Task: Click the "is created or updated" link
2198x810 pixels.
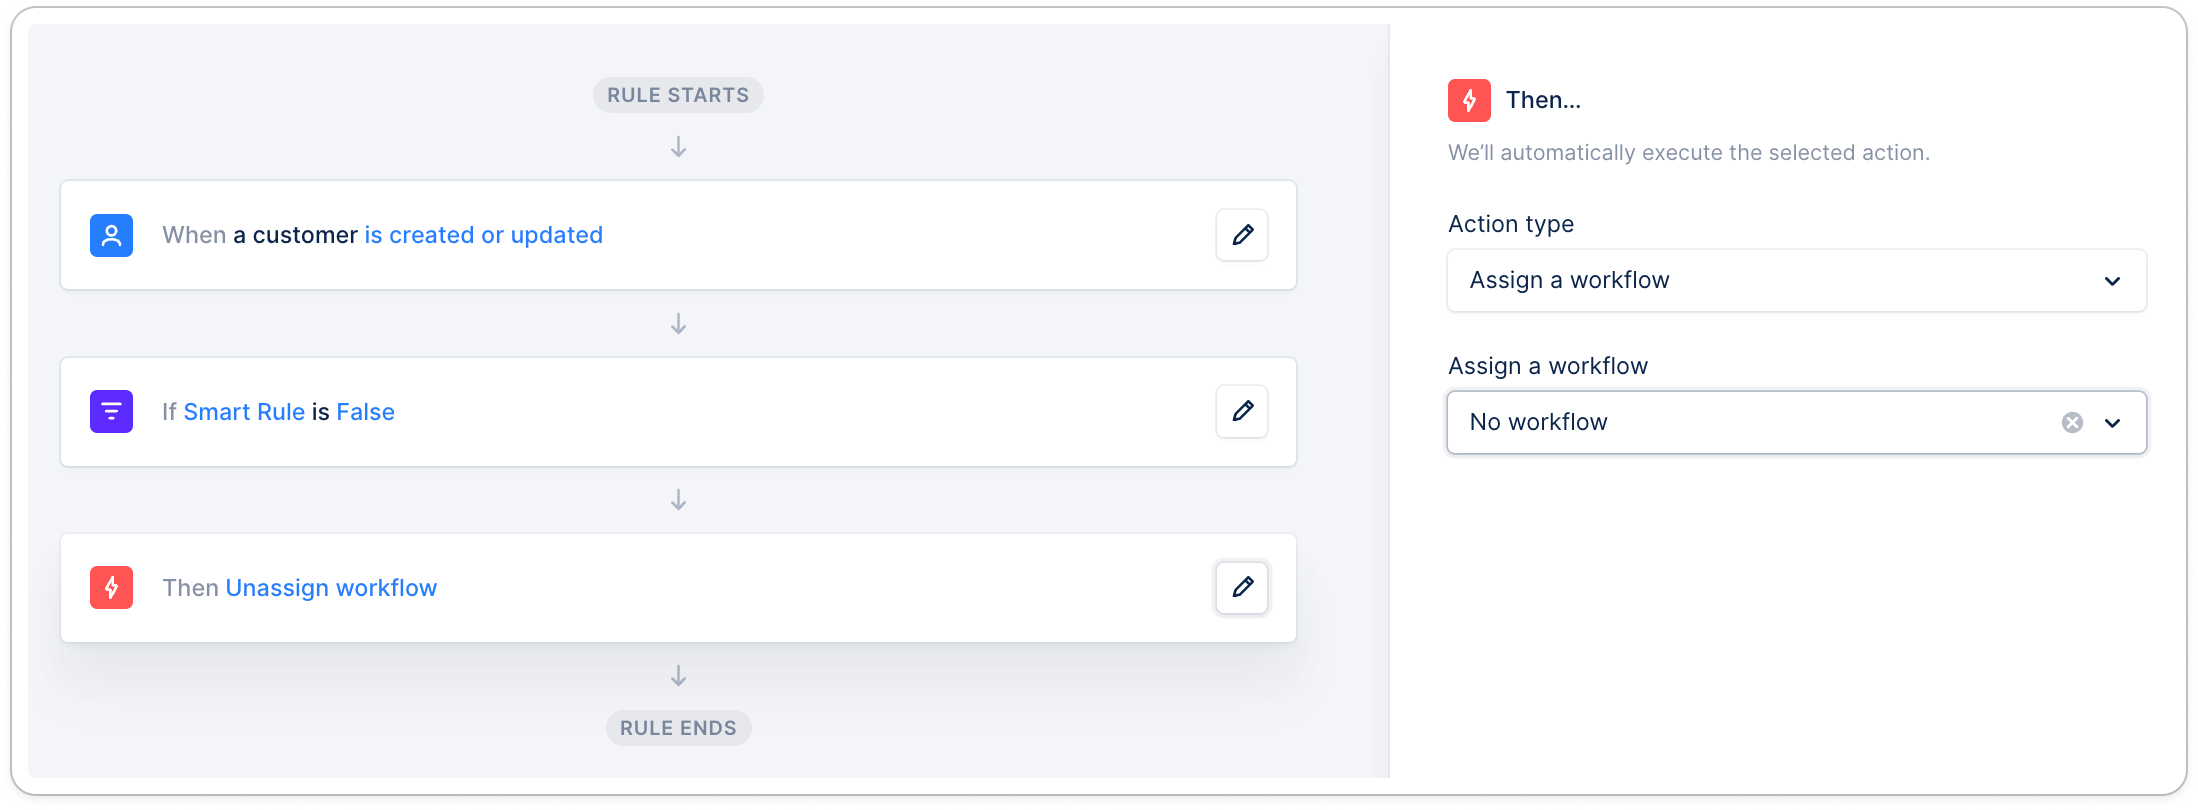Action: coord(483,235)
